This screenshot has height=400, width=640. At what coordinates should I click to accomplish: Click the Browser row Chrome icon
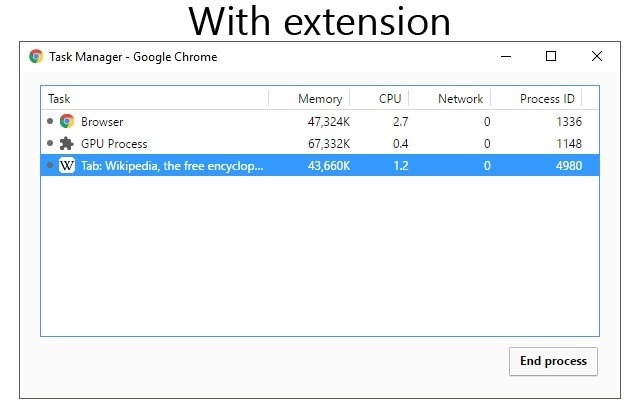coord(67,121)
